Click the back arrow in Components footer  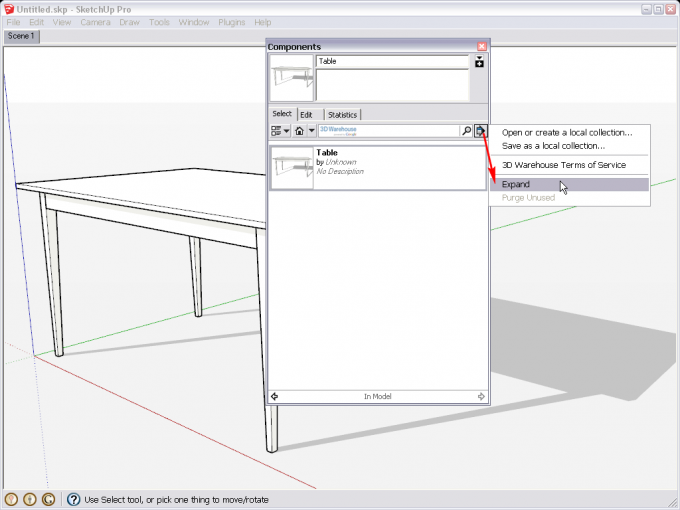(275, 396)
